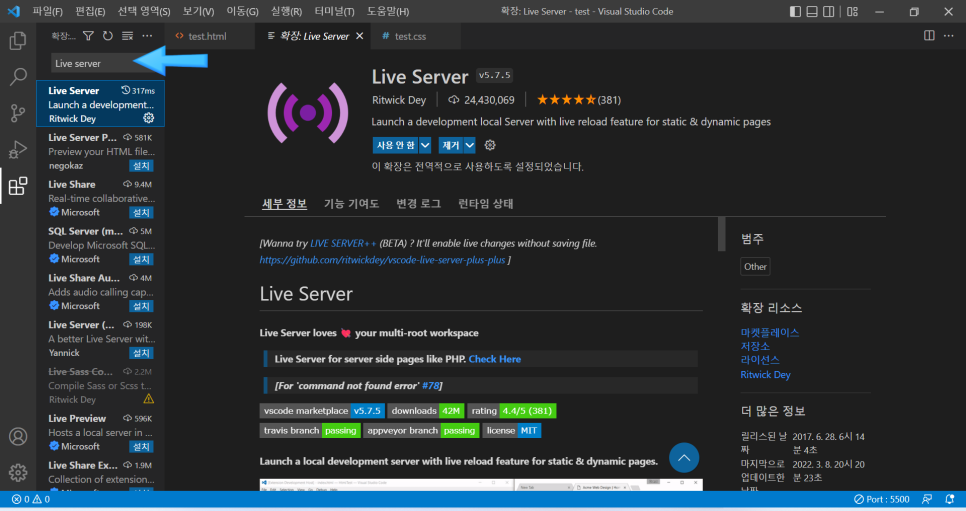Toggle secondary side bar layout icon
Viewport: 966px width, 511px height.
pyautogui.click(x=829, y=11)
